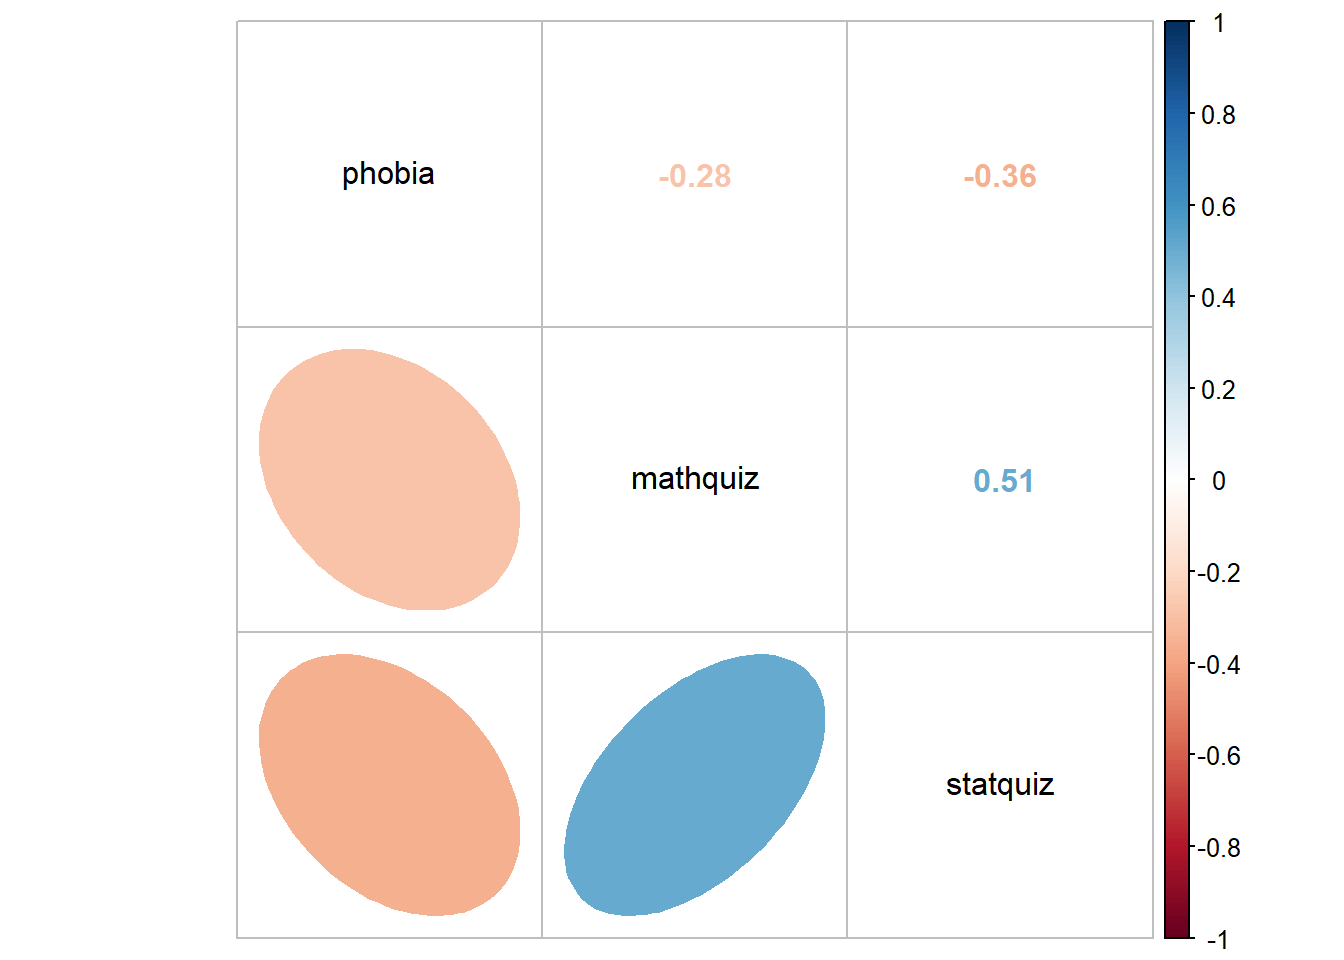The height and width of the screenshot is (960, 1344).
Task: Select the phobia variable label
Action: [x=388, y=174]
